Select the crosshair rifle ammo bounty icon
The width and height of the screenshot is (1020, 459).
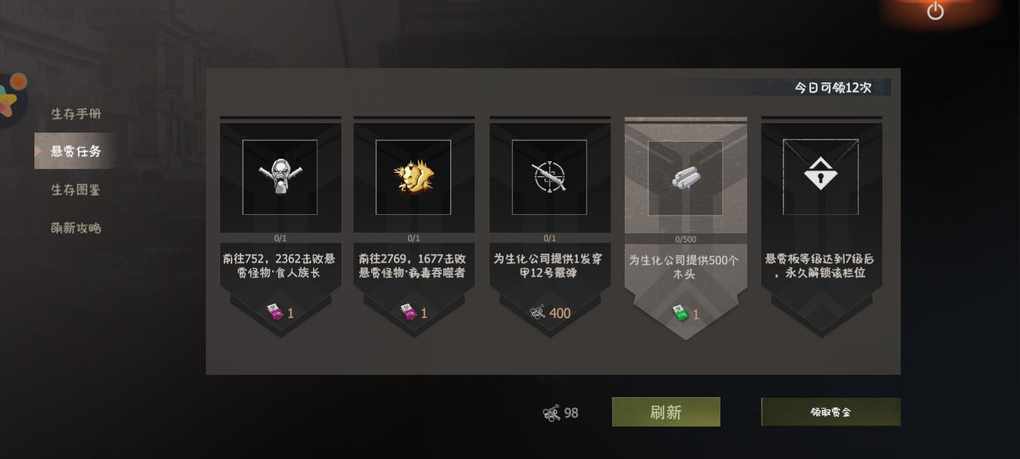549,177
